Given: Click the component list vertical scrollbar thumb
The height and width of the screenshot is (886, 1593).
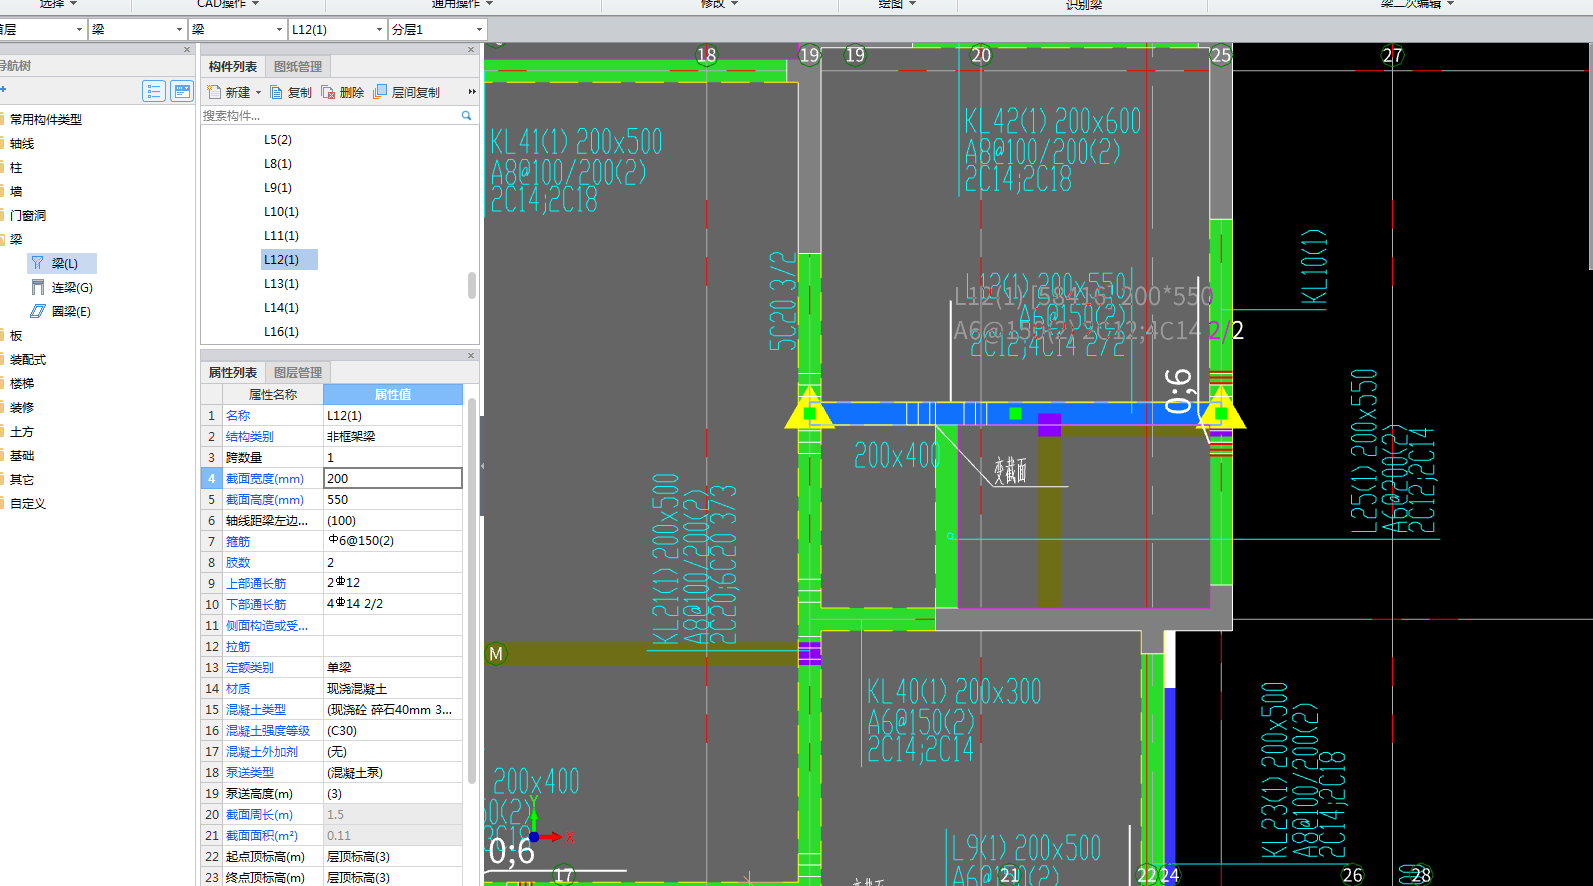Looking at the screenshot, I should (x=472, y=285).
